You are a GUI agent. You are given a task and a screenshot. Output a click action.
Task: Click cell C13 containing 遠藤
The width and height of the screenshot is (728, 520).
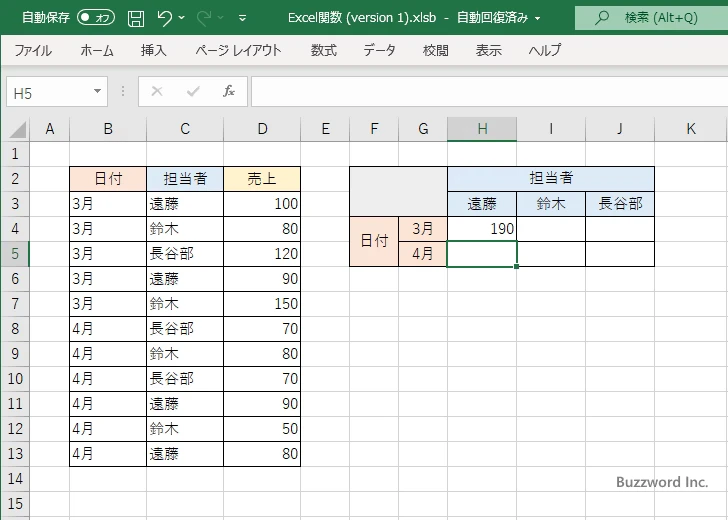pyautogui.click(x=185, y=454)
